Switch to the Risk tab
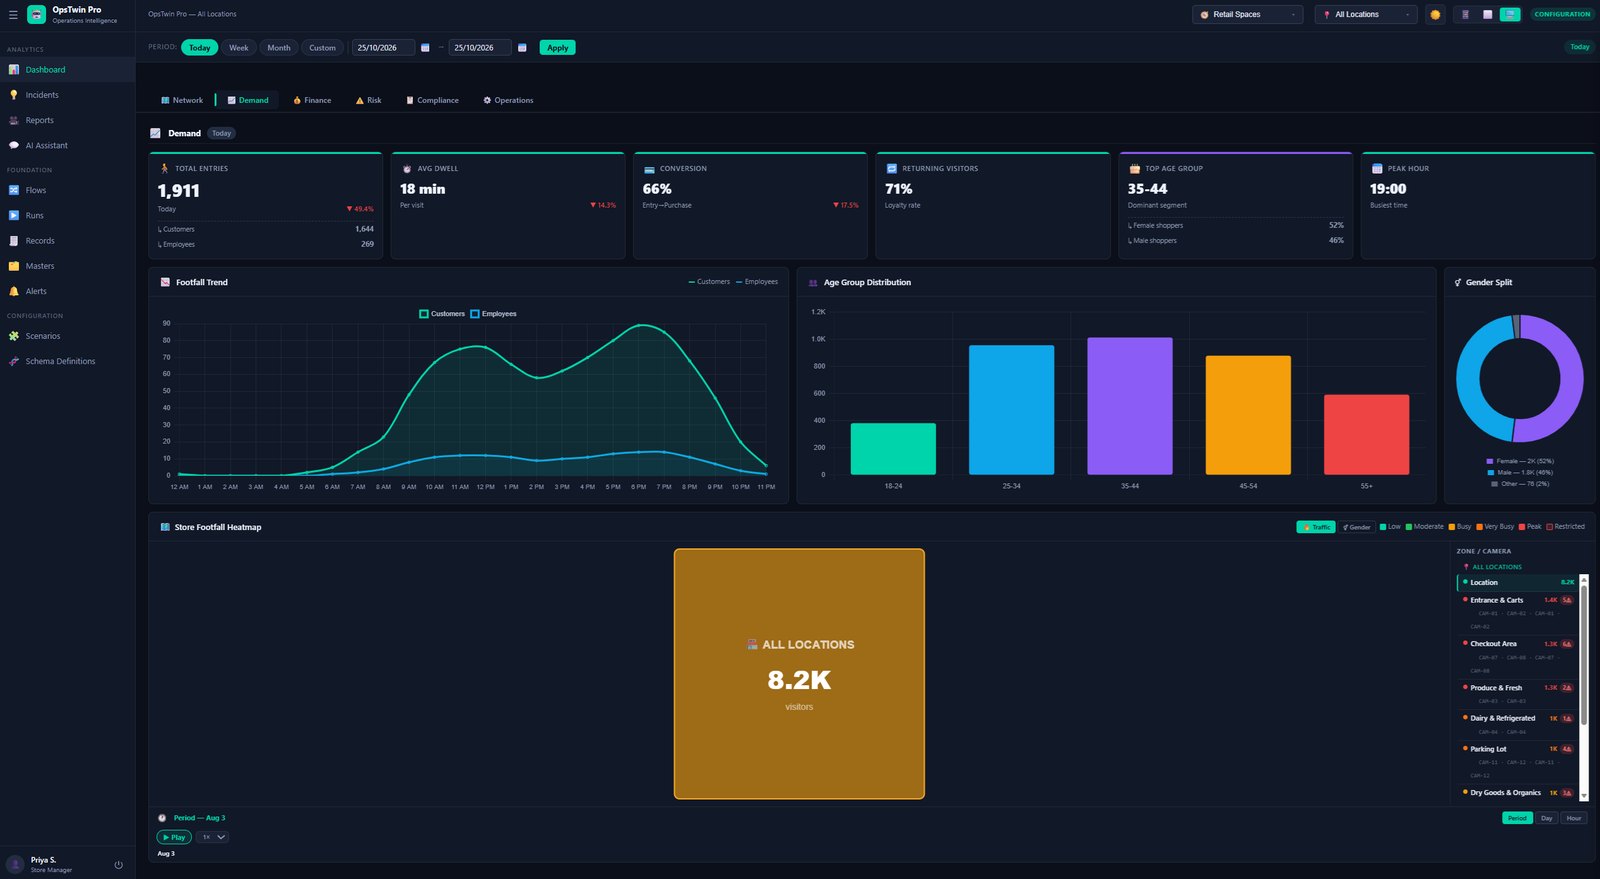Viewport: 1600px width, 879px height. coord(368,100)
